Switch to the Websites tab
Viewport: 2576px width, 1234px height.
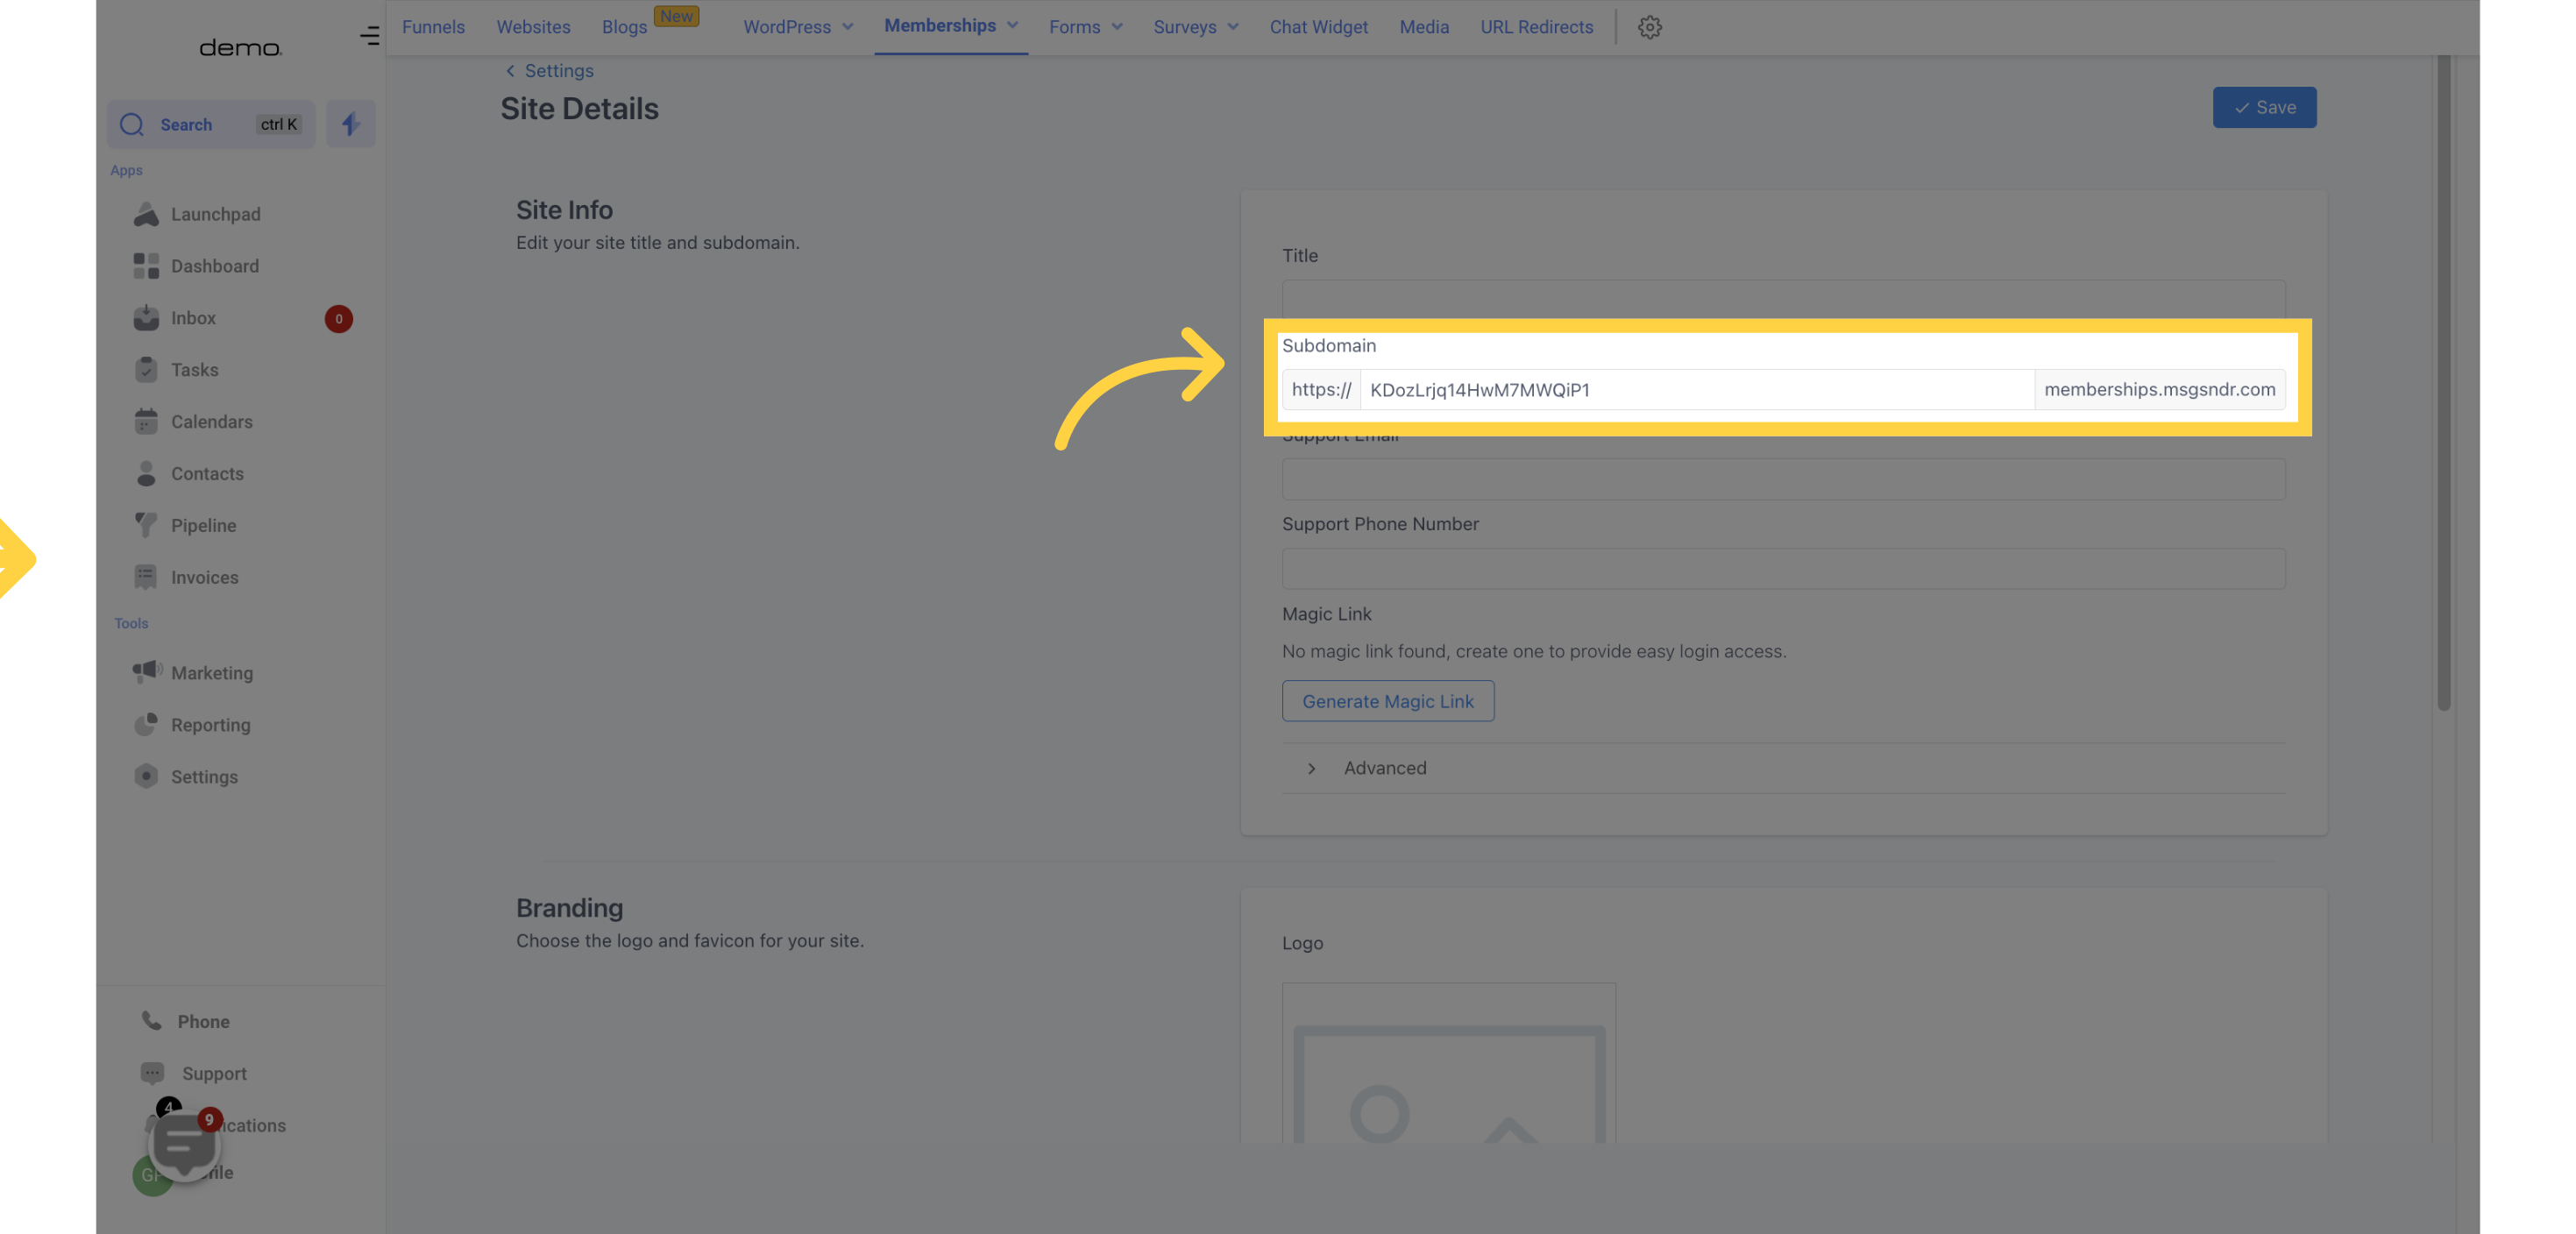click(534, 27)
